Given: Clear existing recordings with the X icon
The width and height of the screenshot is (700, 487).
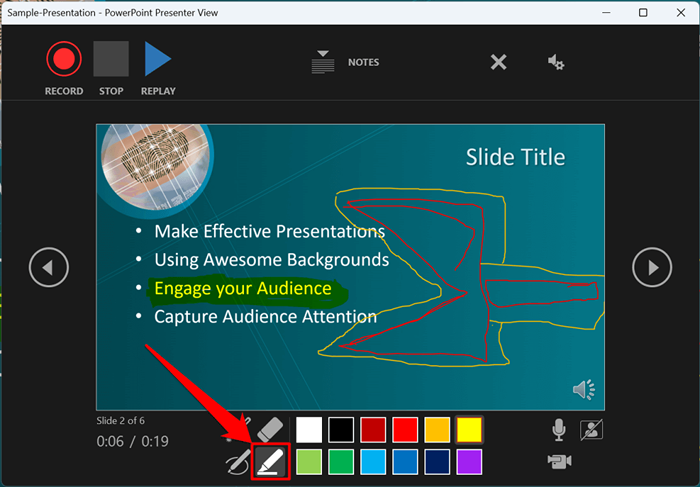Looking at the screenshot, I should [498, 62].
